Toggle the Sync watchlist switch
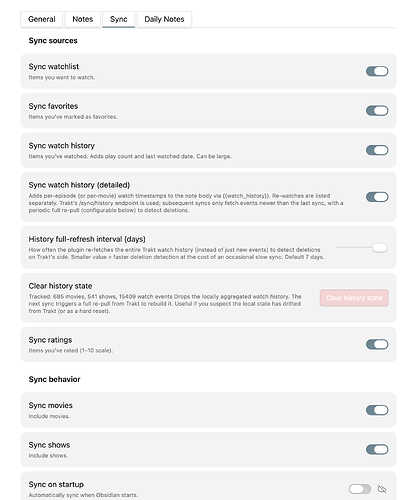 [x=377, y=71]
